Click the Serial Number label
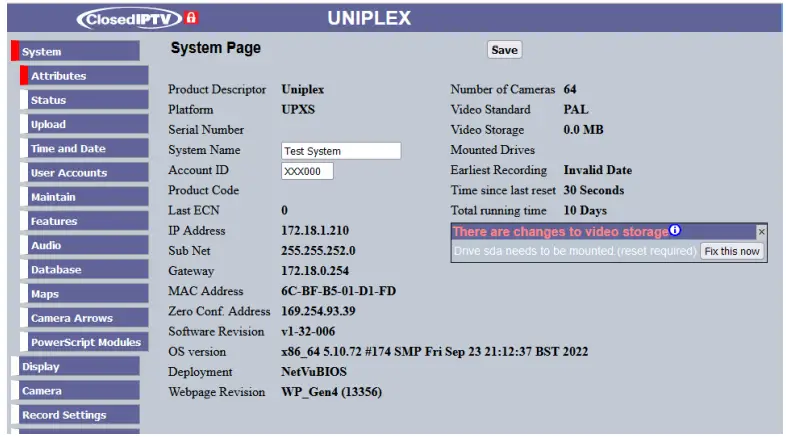Screen dimensions: 786x437 click(206, 129)
